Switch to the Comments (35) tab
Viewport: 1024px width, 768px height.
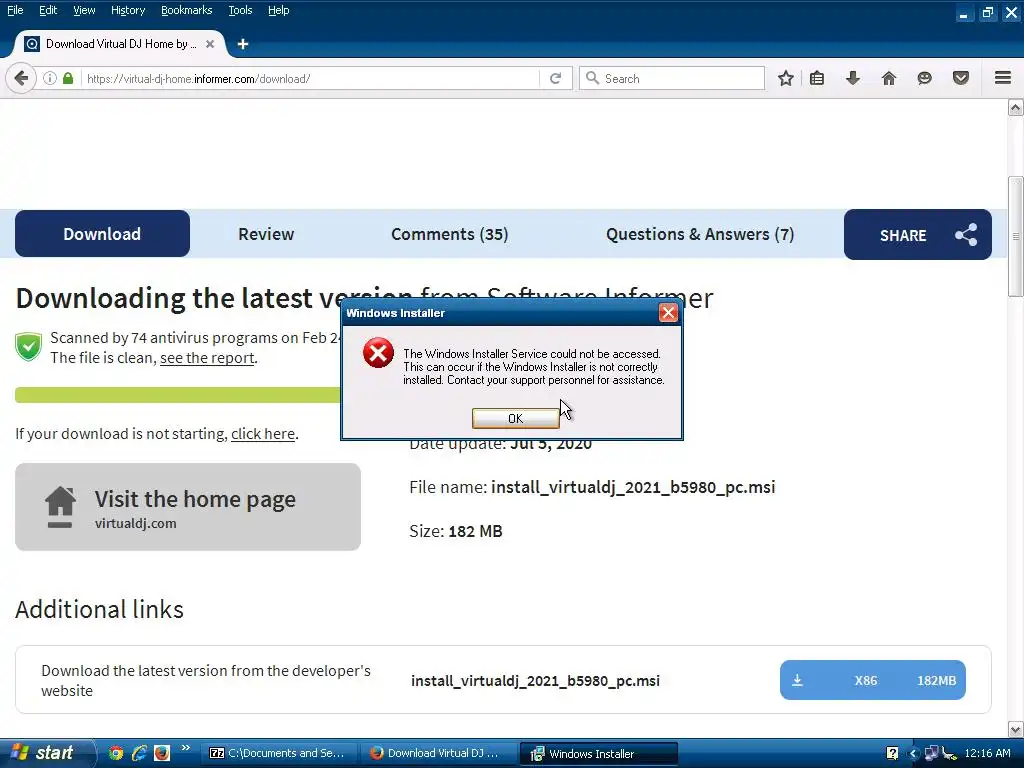click(x=449, y=234)
